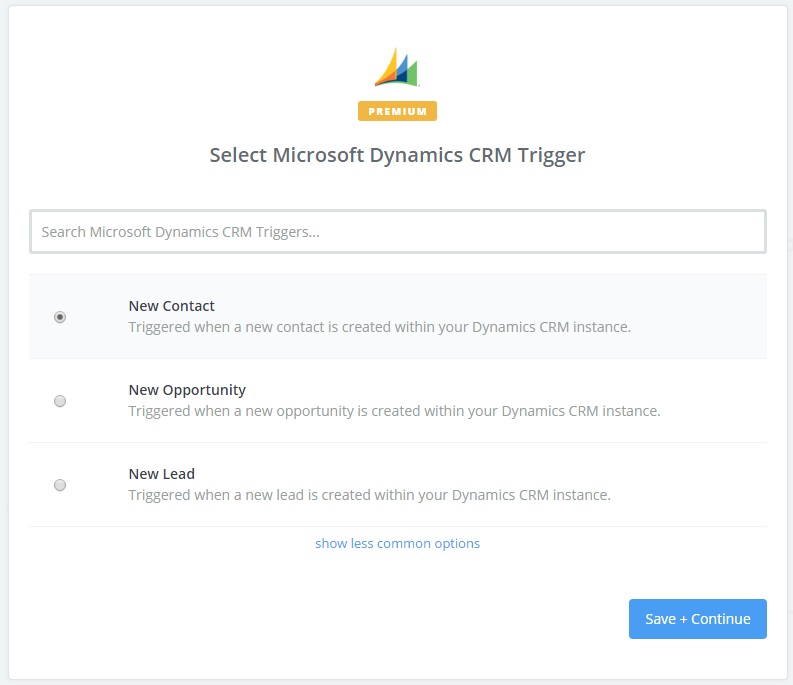The width and height of the screenshot is (793, 685).
Task: Click the new lead trigger description
Action: click(370, 495)
